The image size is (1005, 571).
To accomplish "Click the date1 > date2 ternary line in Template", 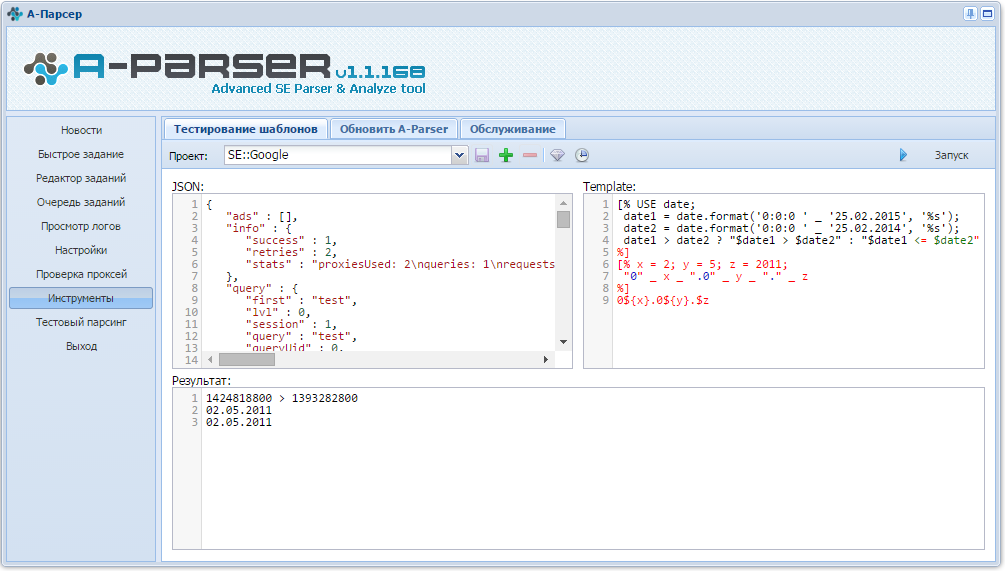I will point(801,240).
